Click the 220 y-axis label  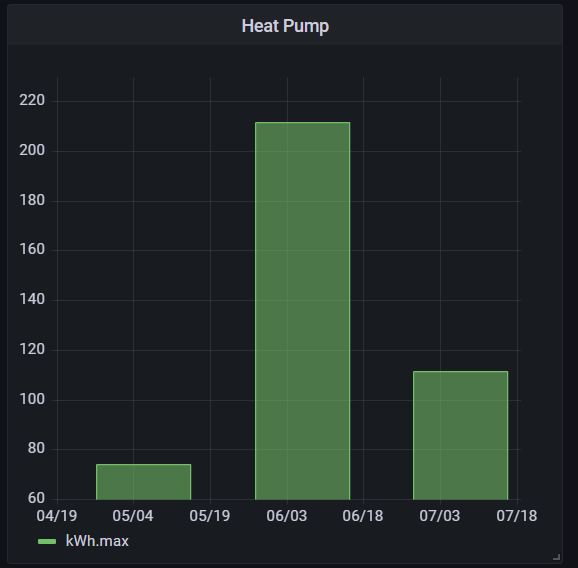[x=32, y=100]
